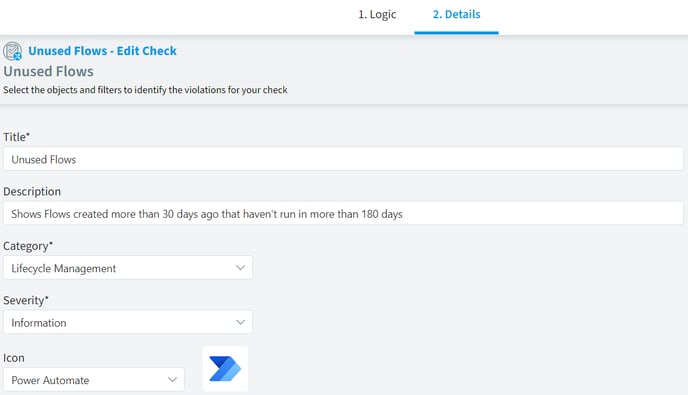This screenshot has width=688, height=395.
Task: Click the Unused Flows - Edit Check heading
Action: (102, 51)
